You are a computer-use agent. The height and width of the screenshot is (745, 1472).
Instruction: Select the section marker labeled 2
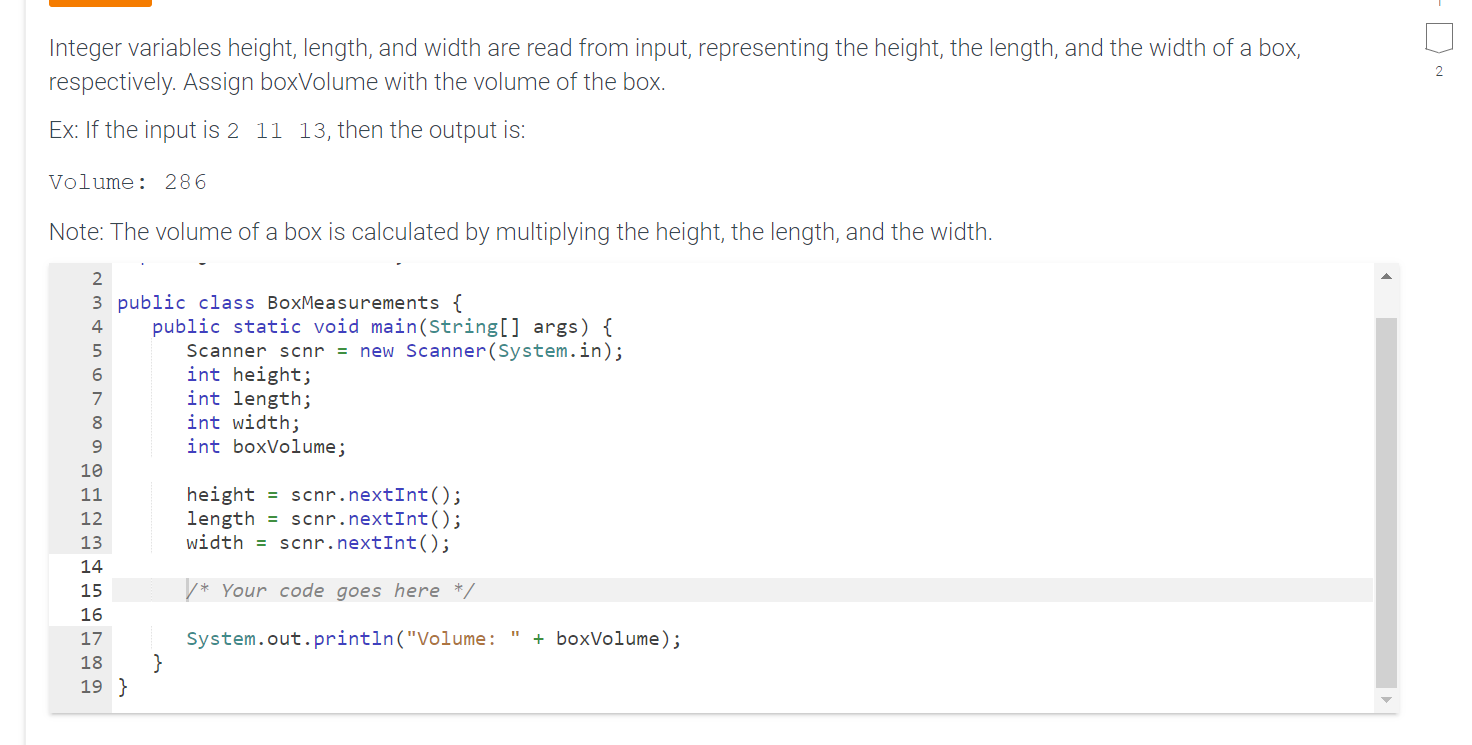pos(1438,71)
